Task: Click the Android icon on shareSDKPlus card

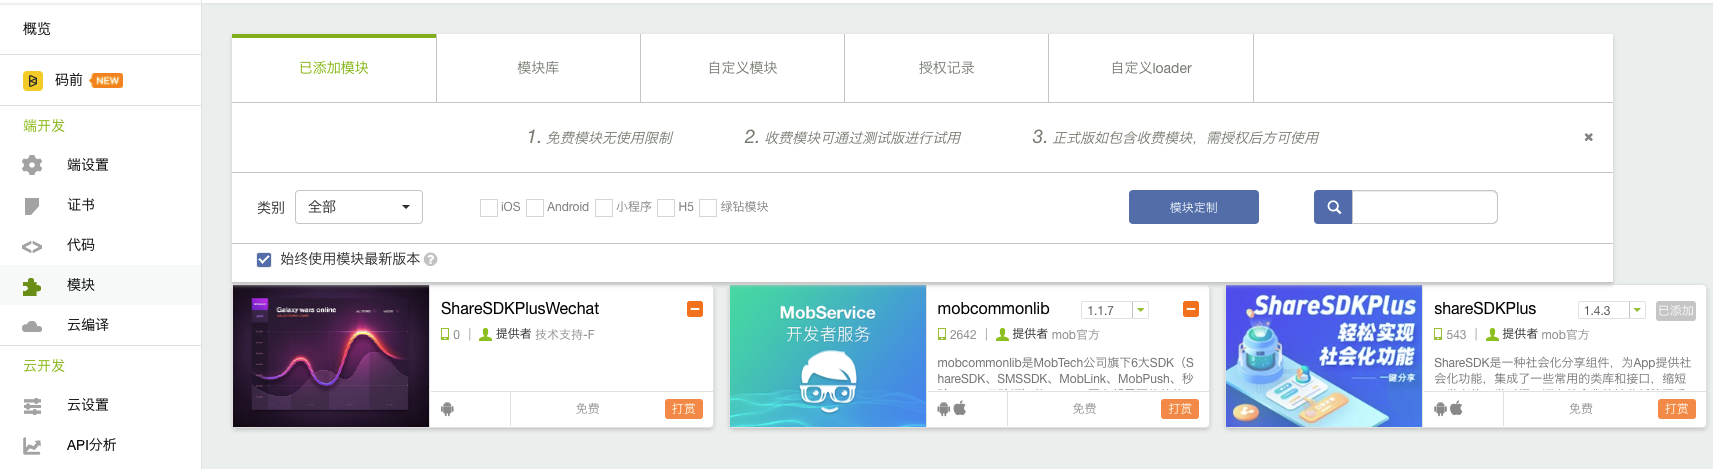Action: [1440, 408]
